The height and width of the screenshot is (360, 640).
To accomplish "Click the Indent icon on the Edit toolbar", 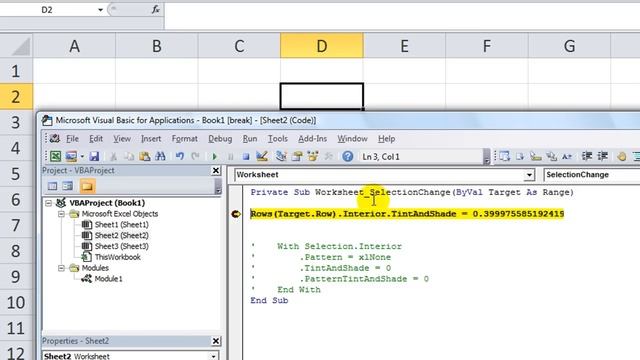I will [587, 156].
